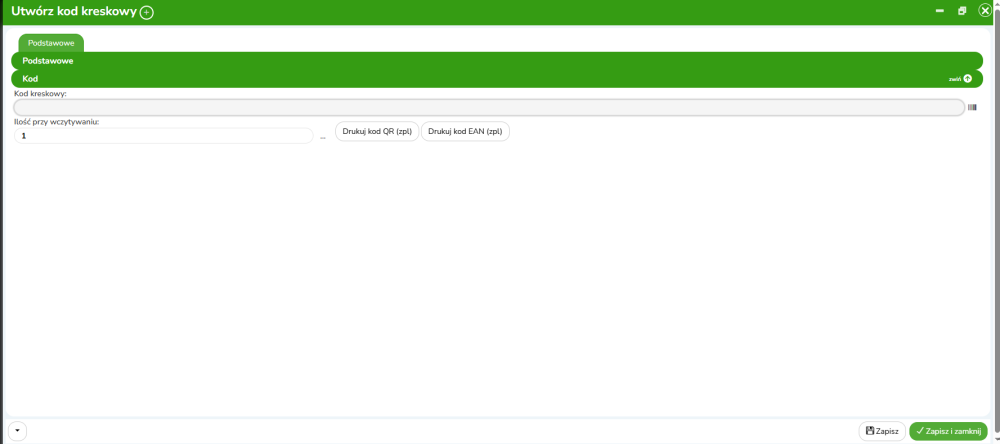1000x444 pixels.
Task: Open the Podstawowe tab
Action: click(x=51, y=43)
